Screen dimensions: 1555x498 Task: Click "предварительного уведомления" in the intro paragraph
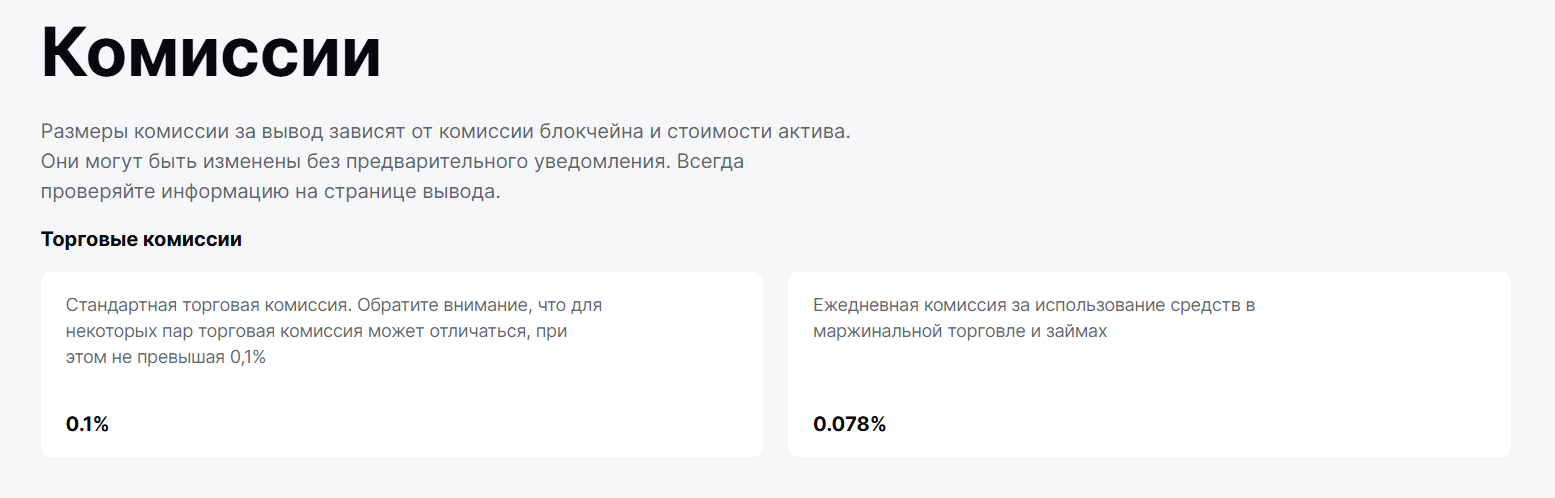[x=520, y=162]
